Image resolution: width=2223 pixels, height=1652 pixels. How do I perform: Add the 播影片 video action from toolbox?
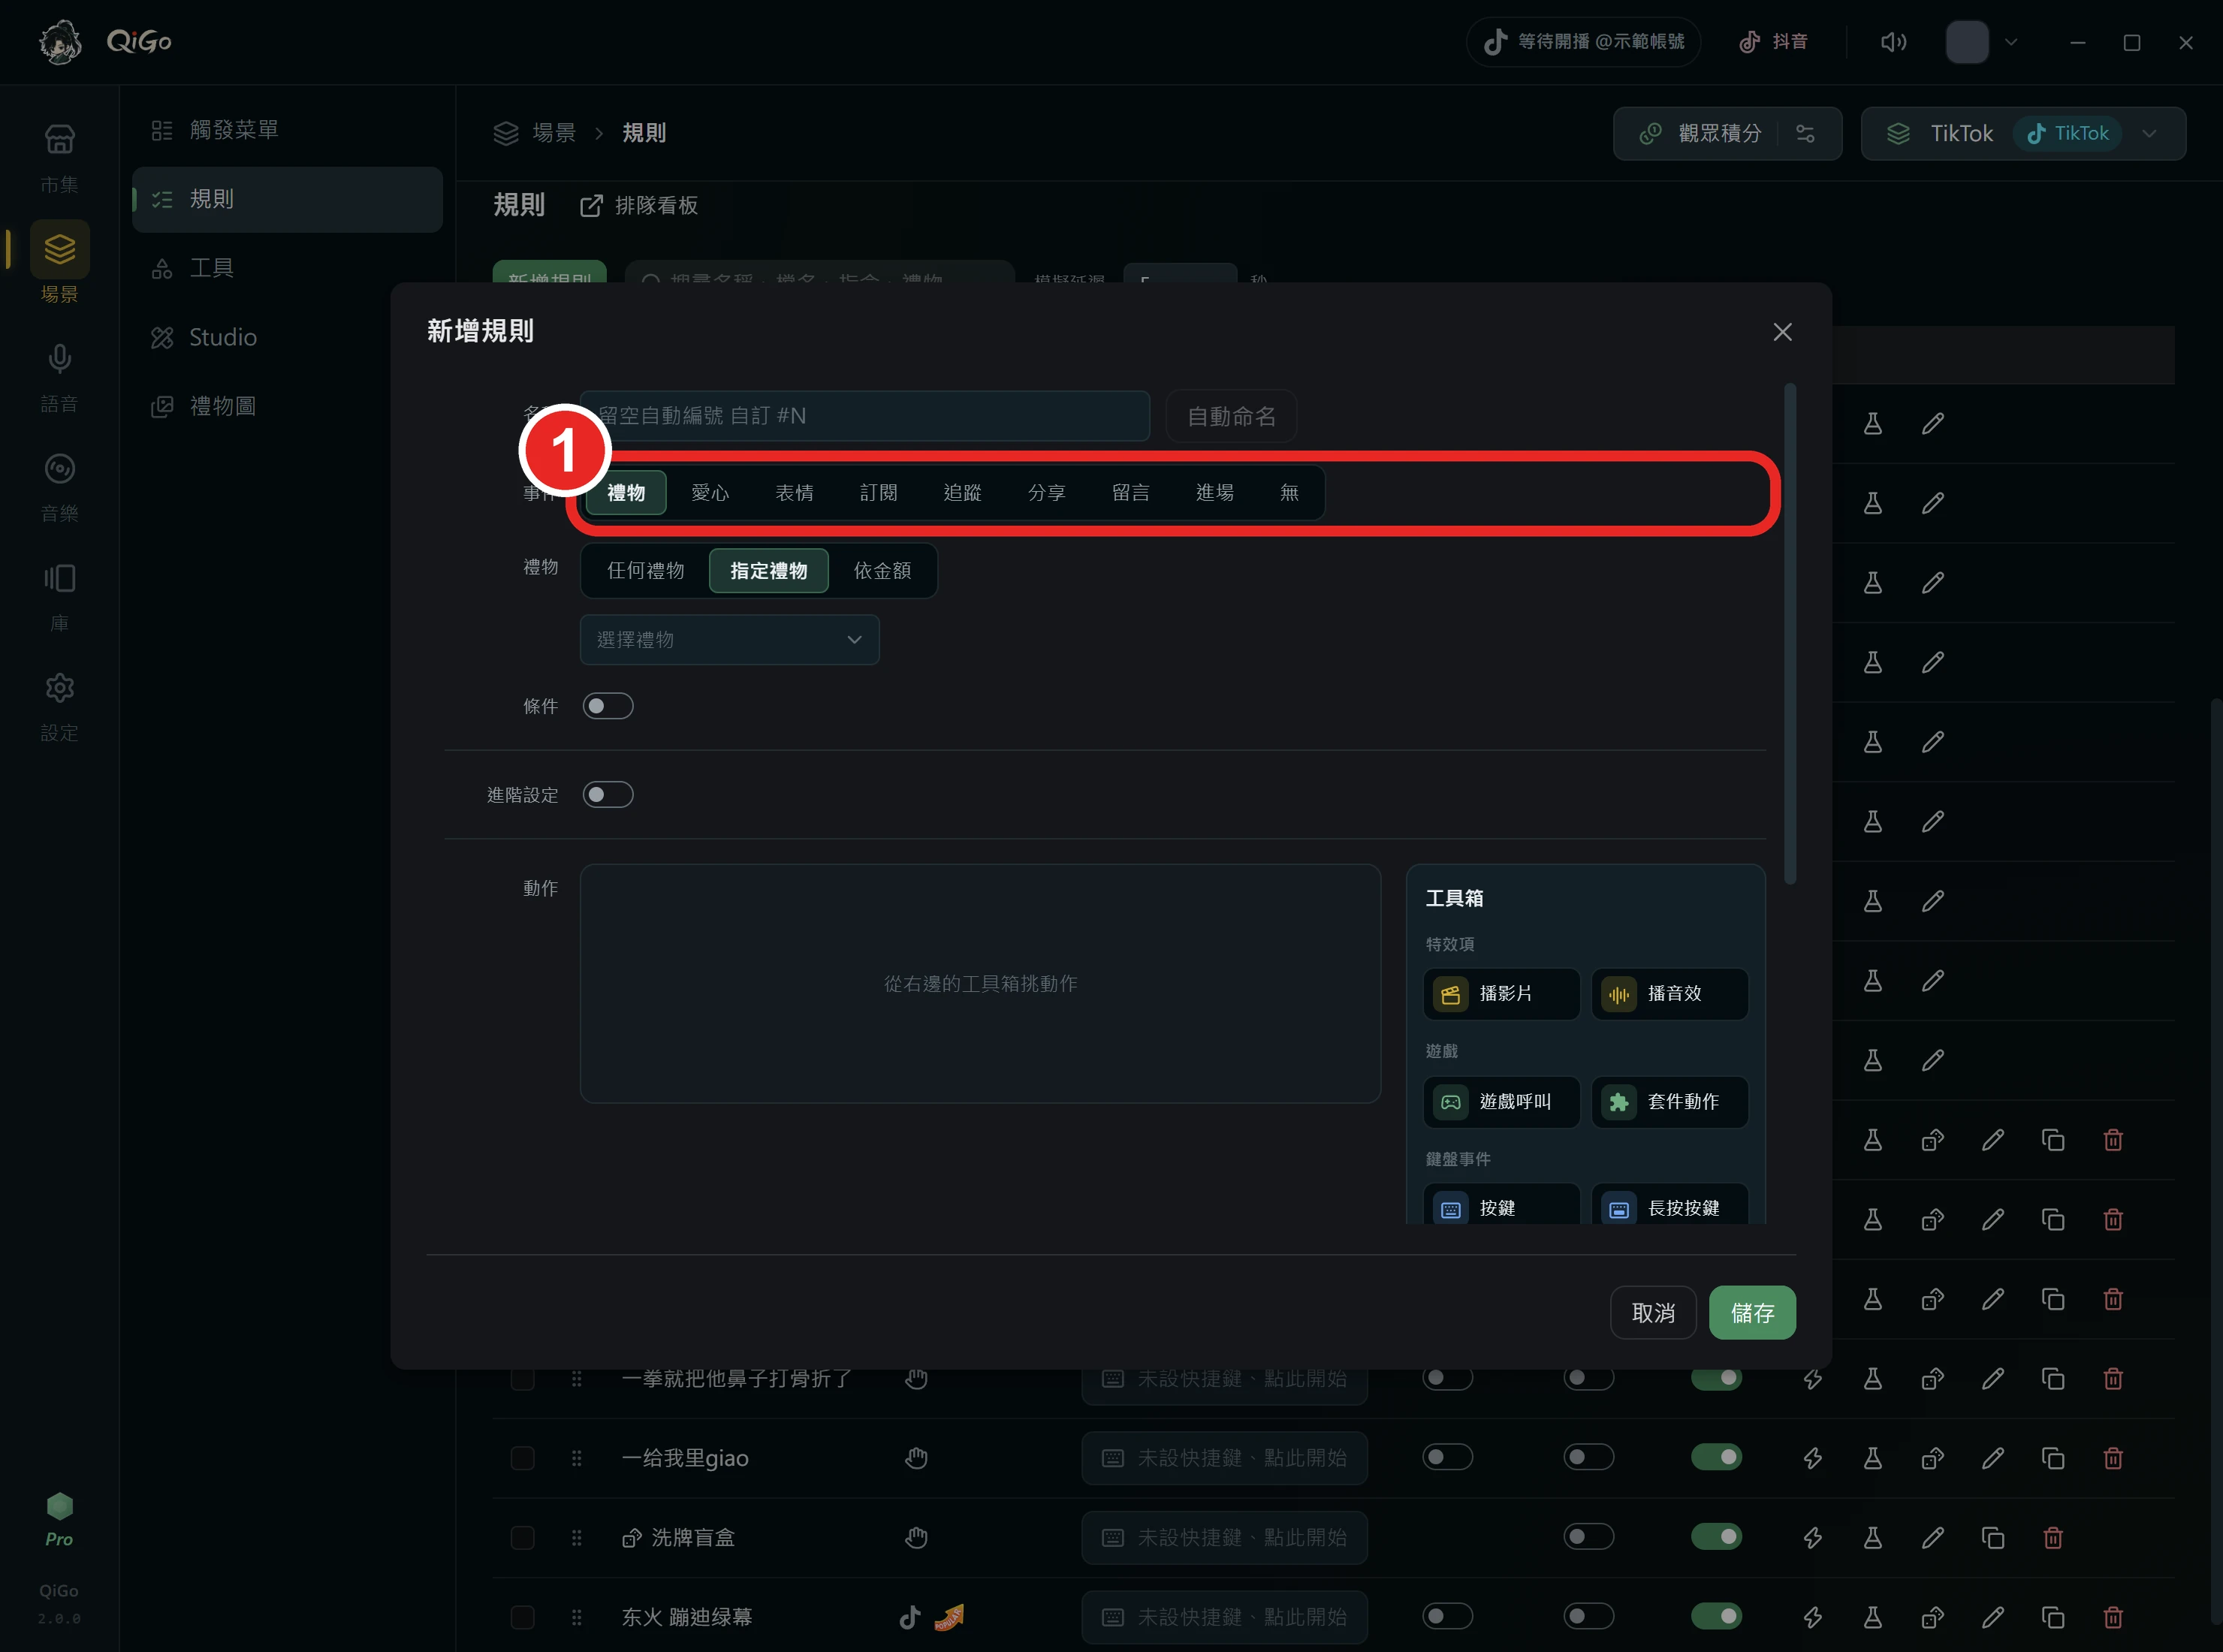pyautogui.click(x=1501, y=993)
